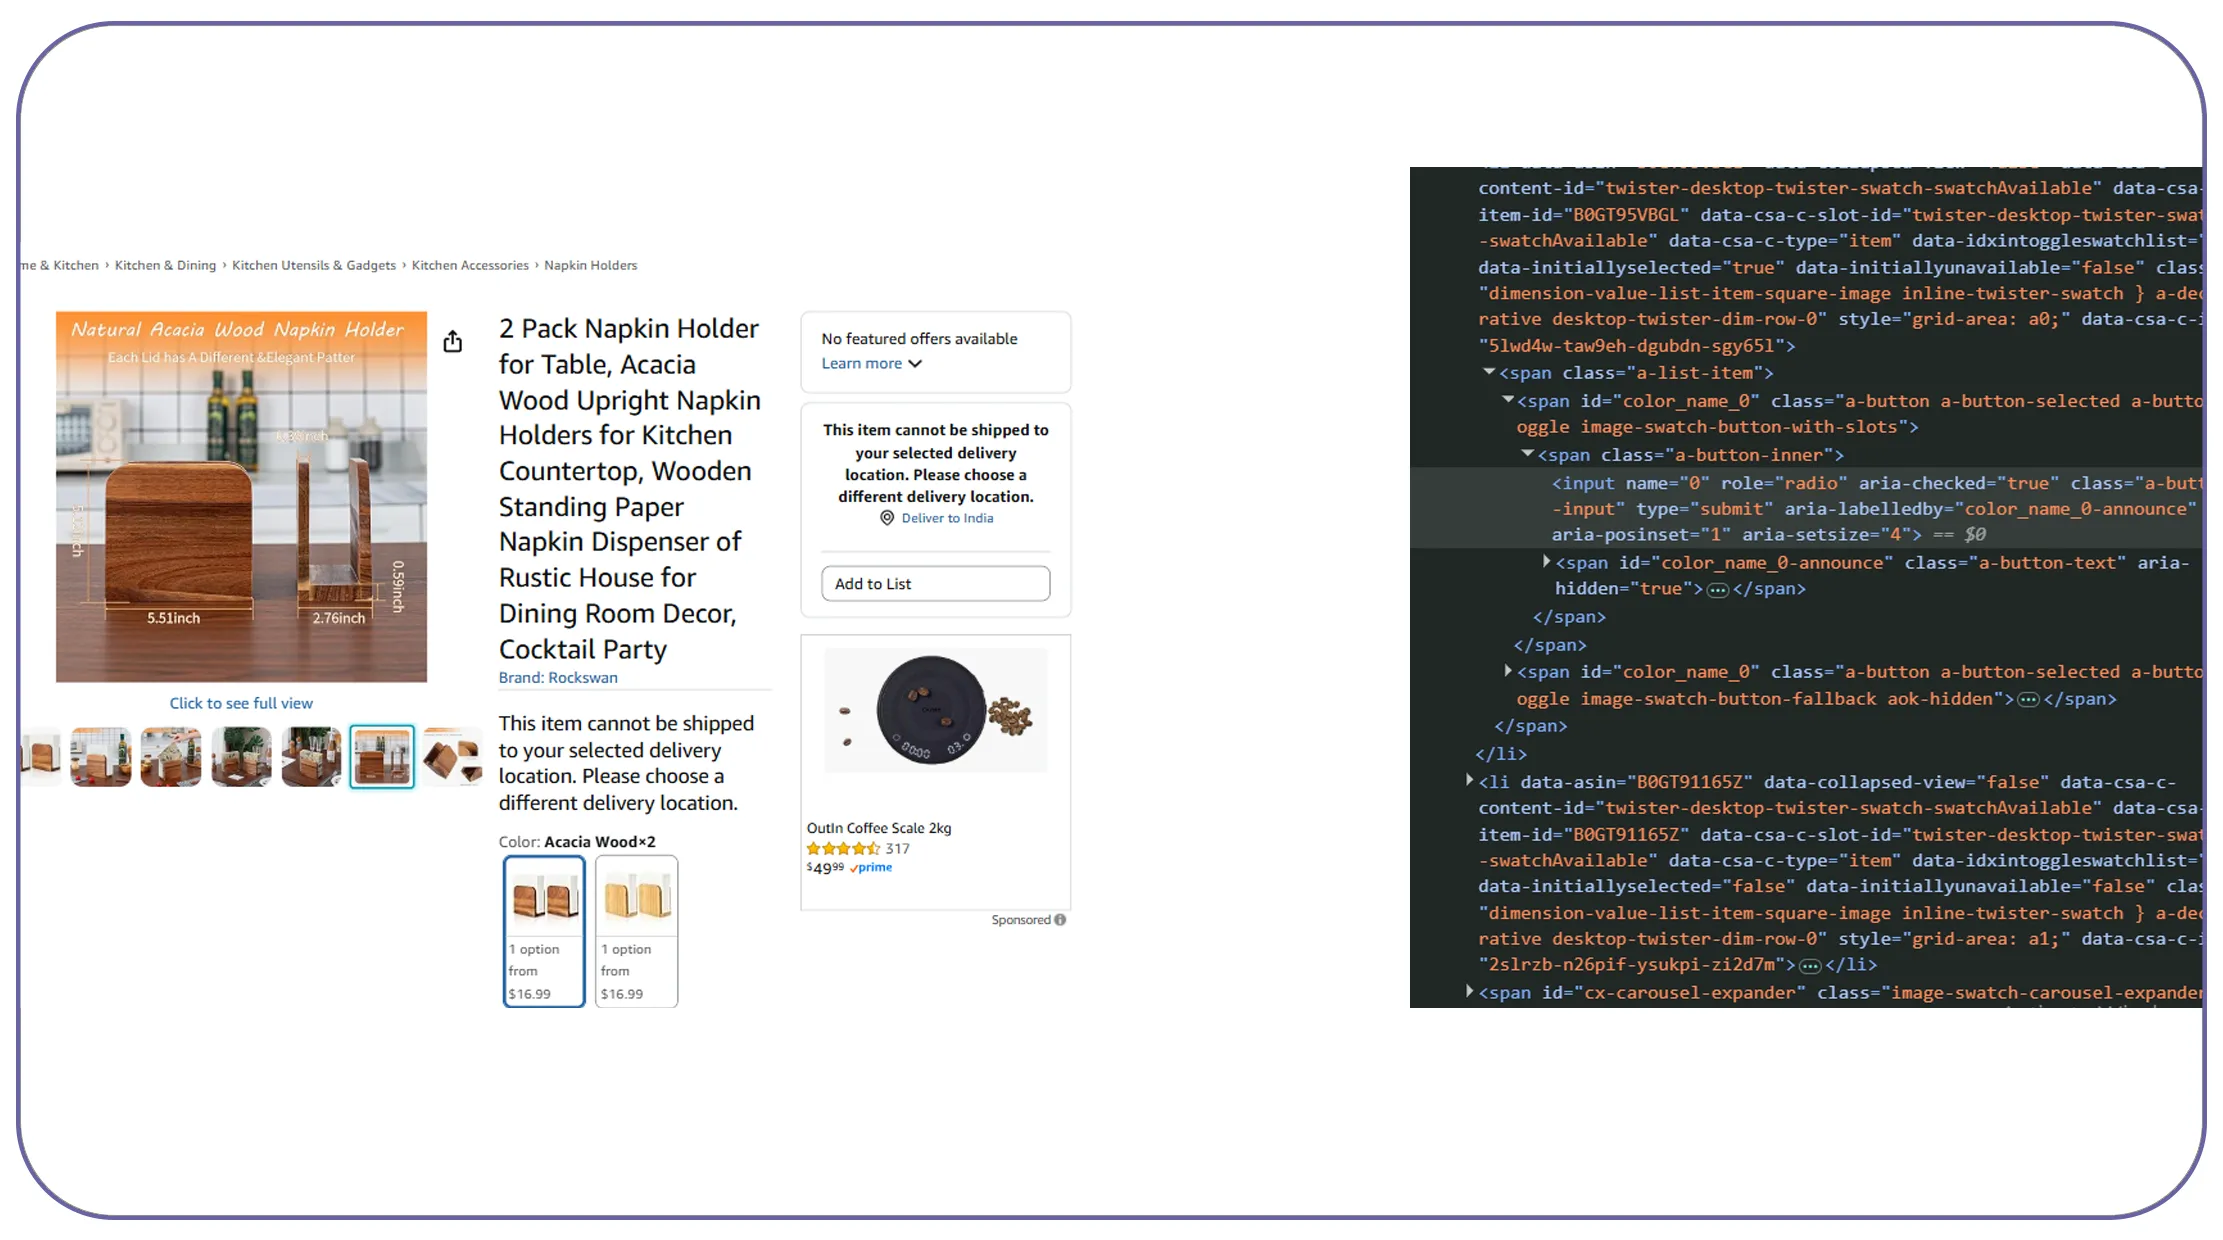Click the ellipsis in the color_name_0-announce span

click(1718, 590)
